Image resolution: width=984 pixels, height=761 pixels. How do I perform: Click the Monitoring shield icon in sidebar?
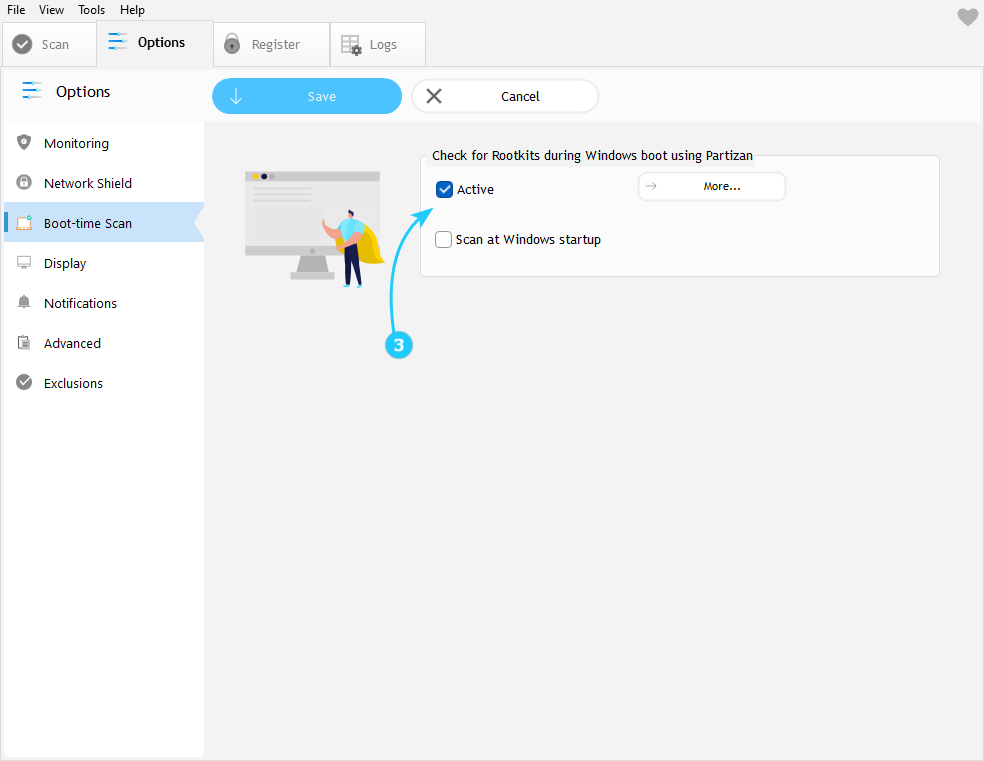[24, 143]
